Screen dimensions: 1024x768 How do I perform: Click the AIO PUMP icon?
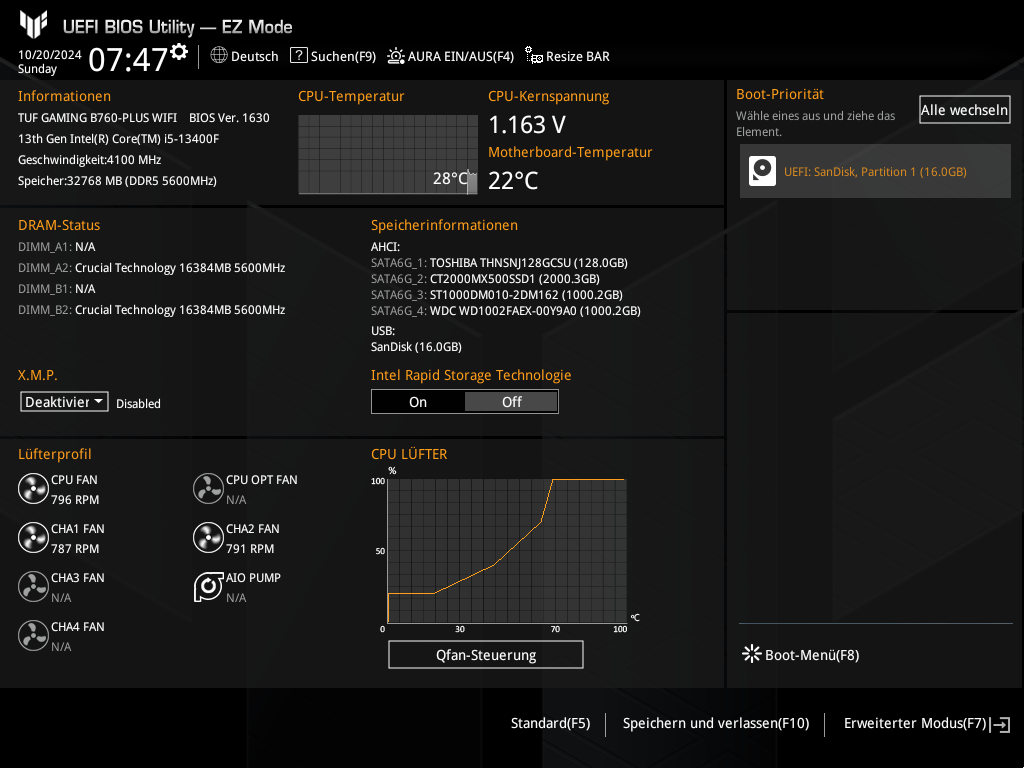(x=208, y=586)
